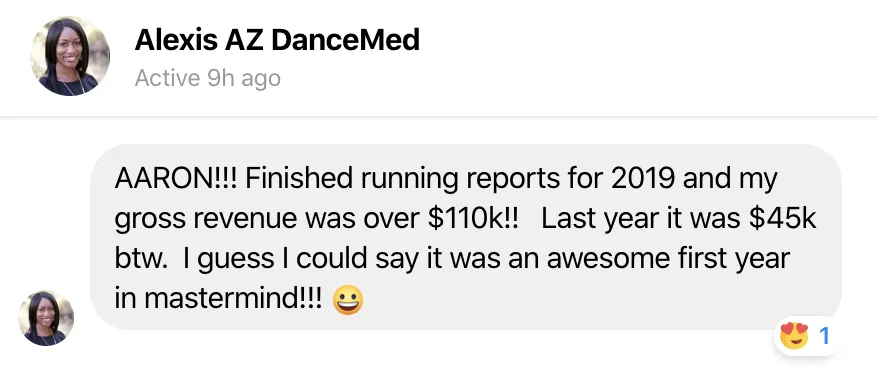Viewport: 878px width, 380px height.
Task: Click the $45k amount in the message
Action: 783,219
